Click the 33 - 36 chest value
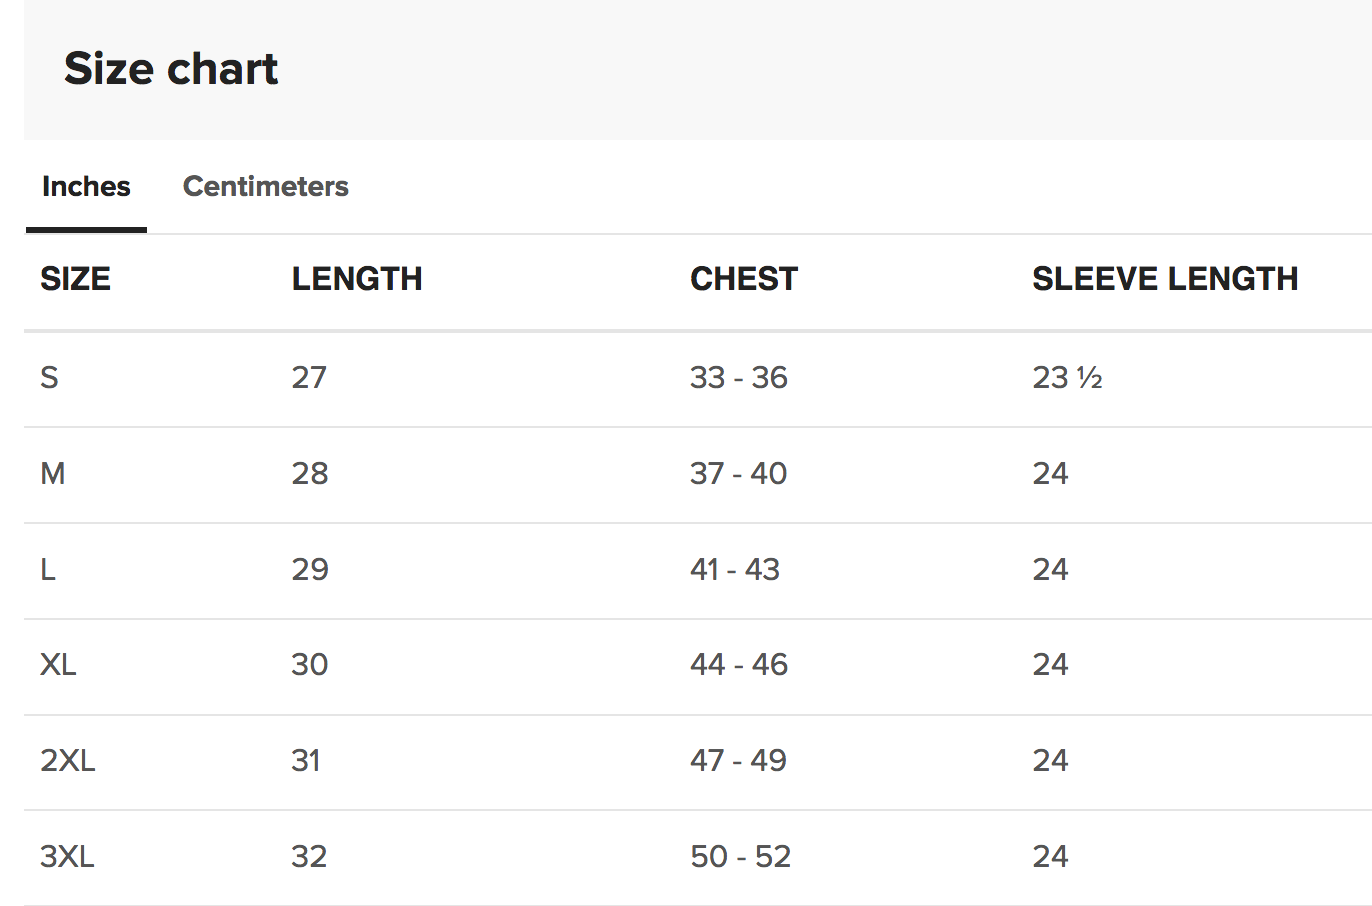Image resolution: width=1372 pixels, height=906 pixels. (x=739, y=378)
